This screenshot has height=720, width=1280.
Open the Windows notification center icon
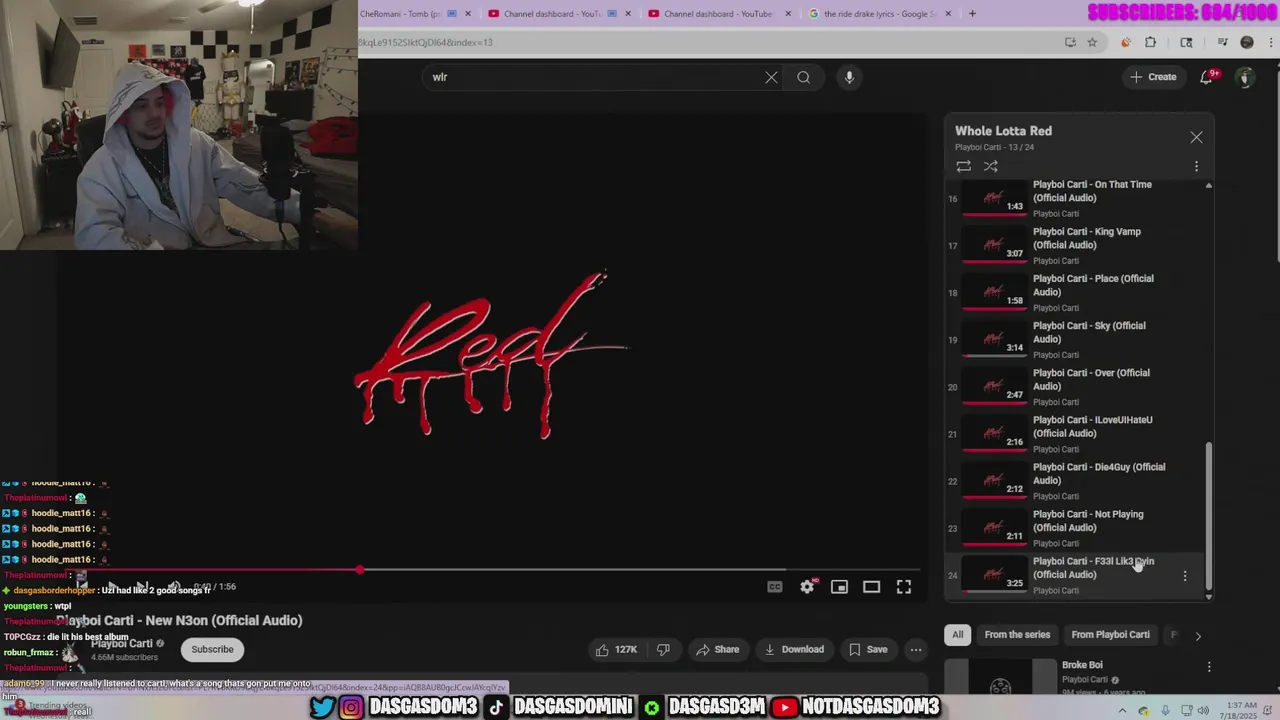1267,711
